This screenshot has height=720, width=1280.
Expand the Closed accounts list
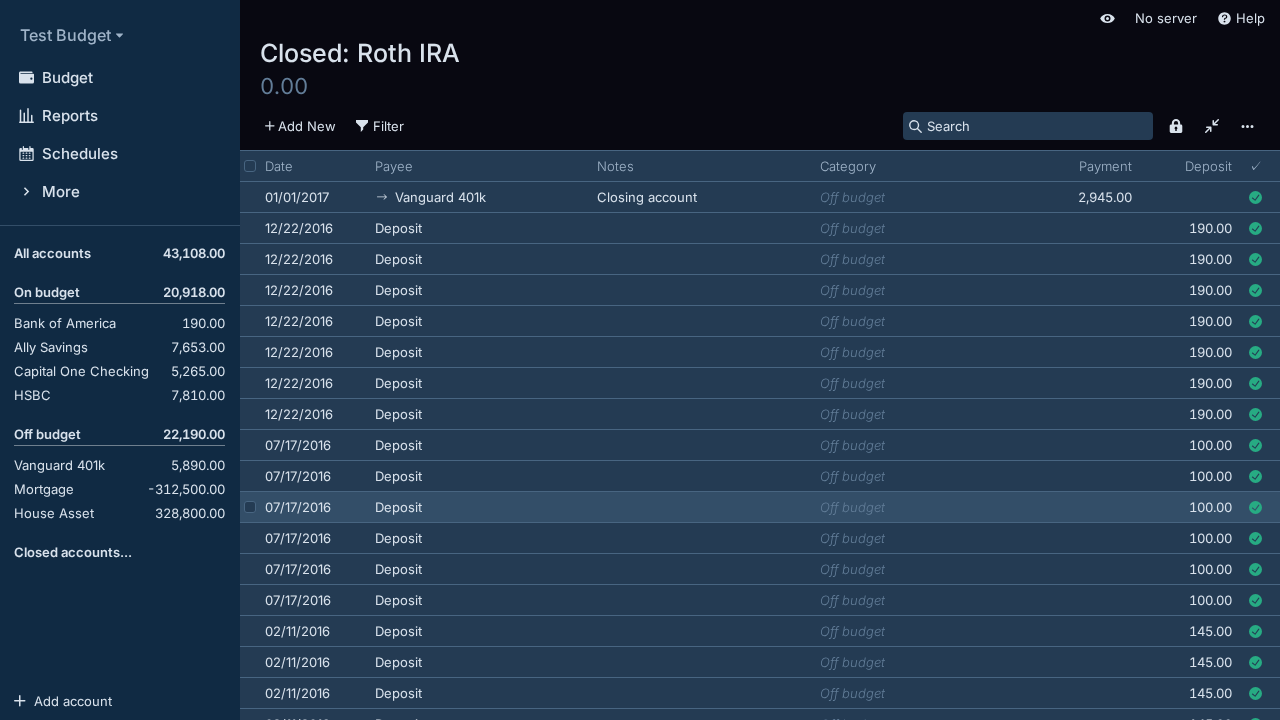pos(73,552)
